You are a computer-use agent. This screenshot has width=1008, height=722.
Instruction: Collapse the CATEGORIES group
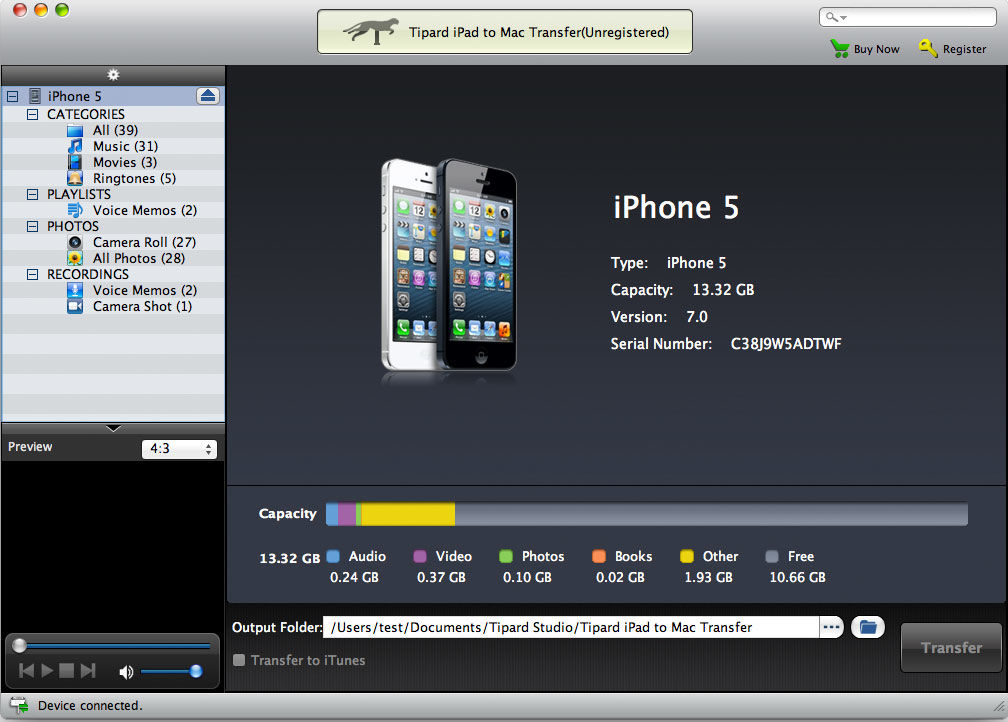click(x=32, y=114)
